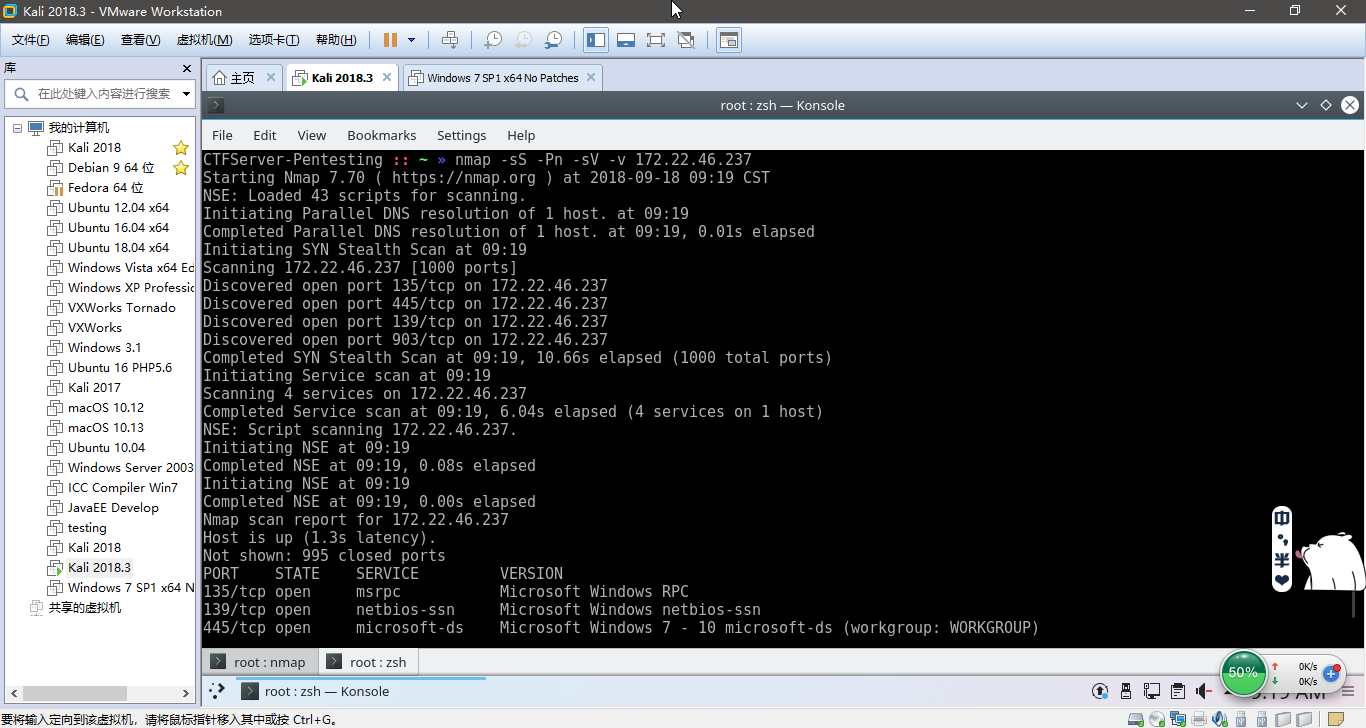The image size is (1366, 728).
Task: Open the KDE clipboard tray icon
Action: pos(1178,691)
